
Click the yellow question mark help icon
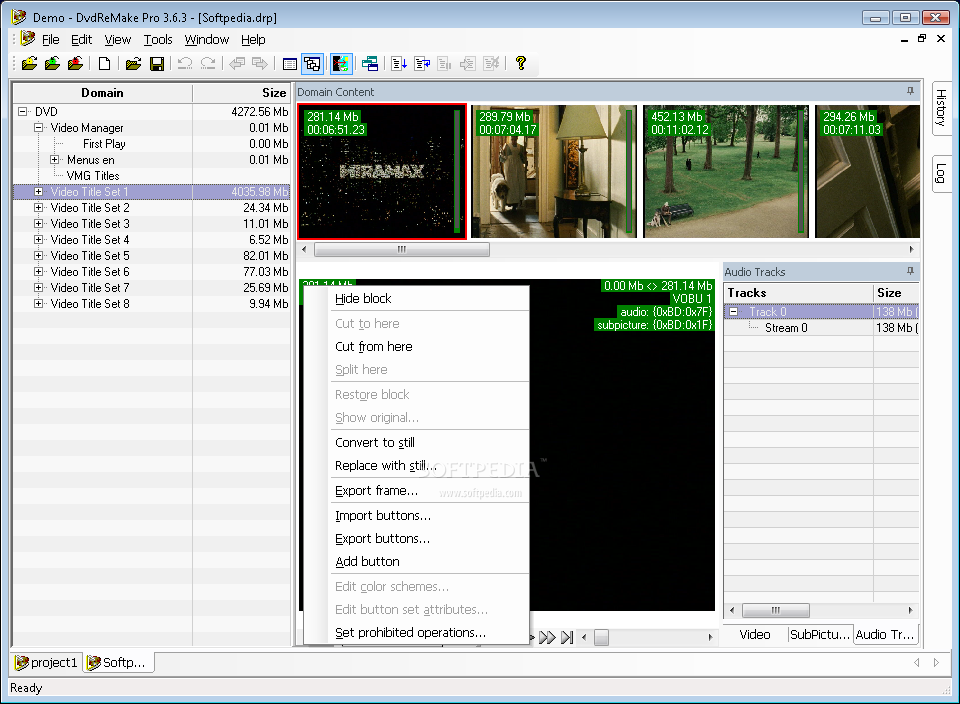pos(520,63)
